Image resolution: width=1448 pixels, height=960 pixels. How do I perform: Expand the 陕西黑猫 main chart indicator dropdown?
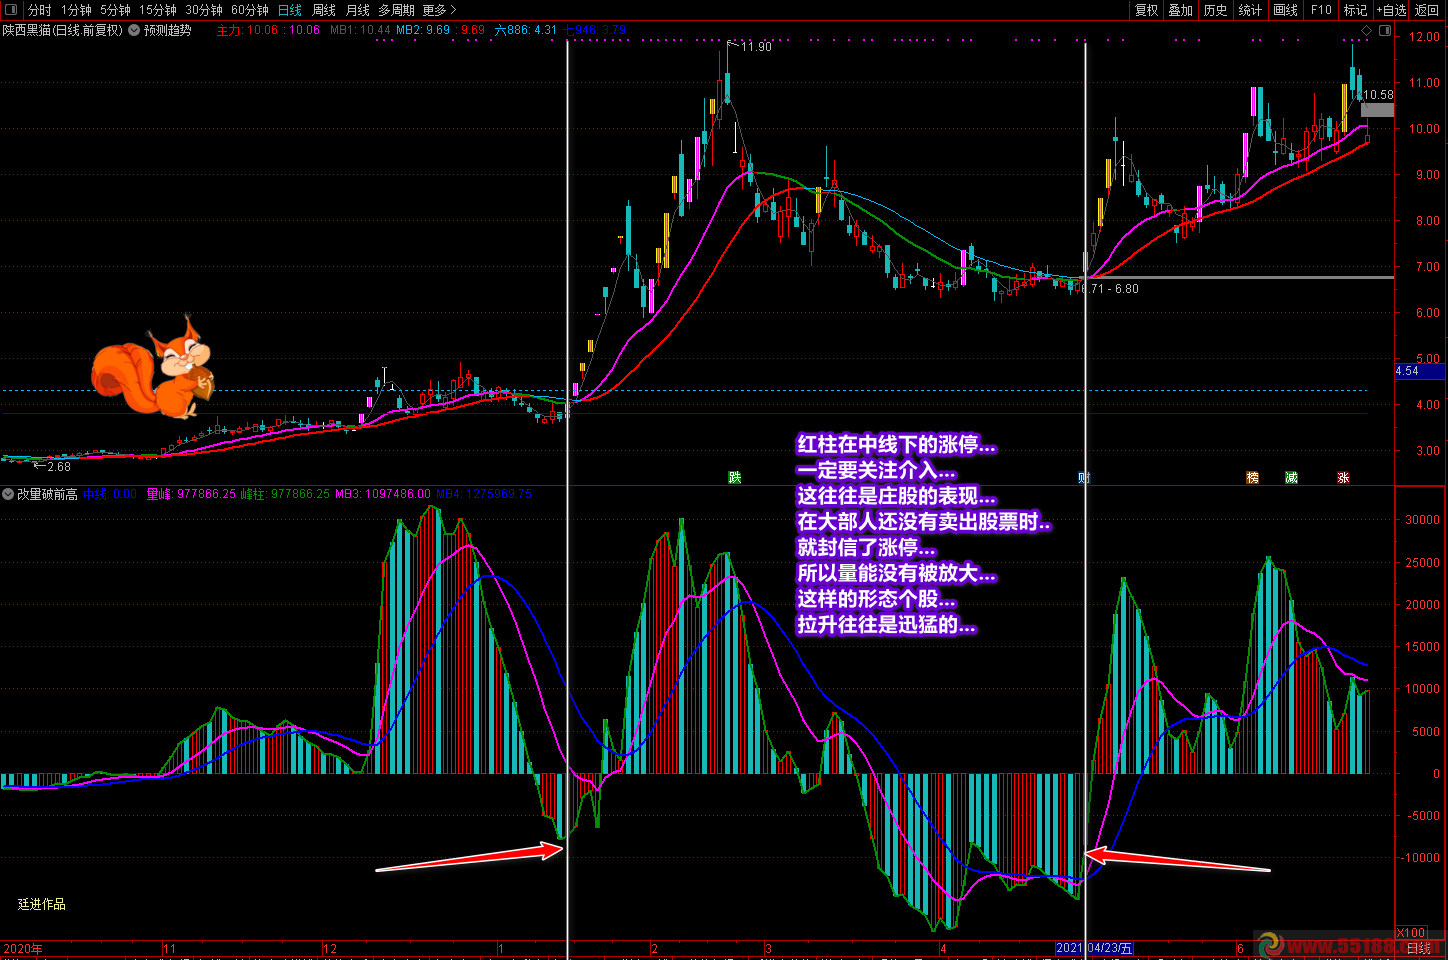click(134, 31)
